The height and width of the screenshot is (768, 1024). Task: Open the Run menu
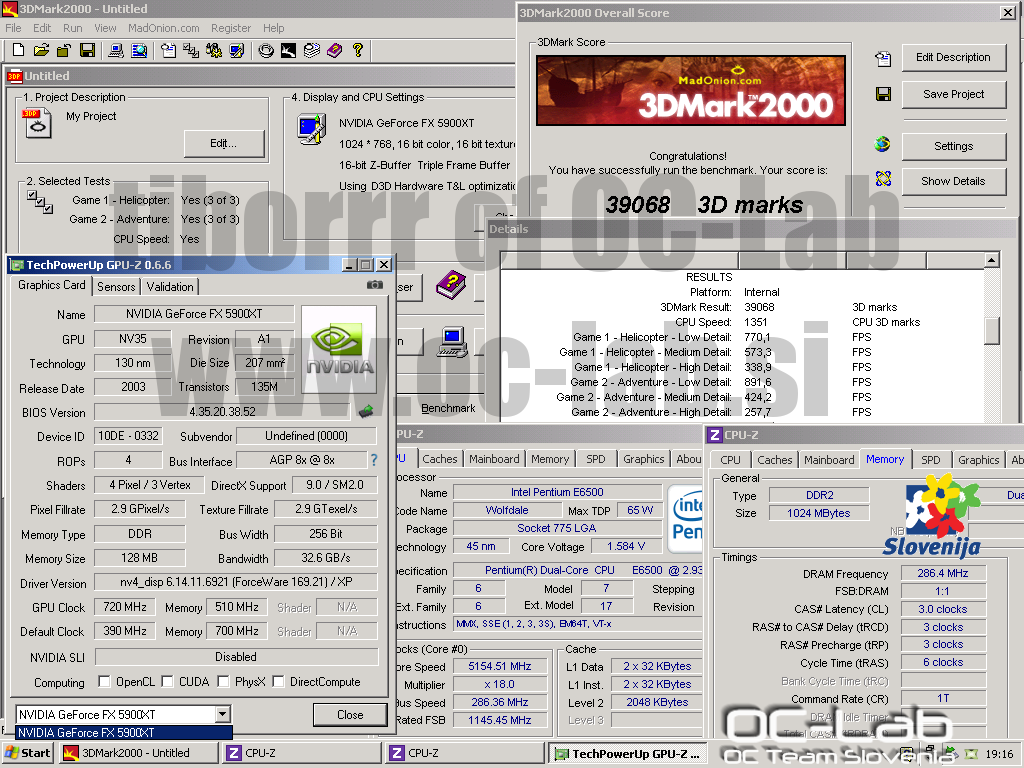(72, 28)
